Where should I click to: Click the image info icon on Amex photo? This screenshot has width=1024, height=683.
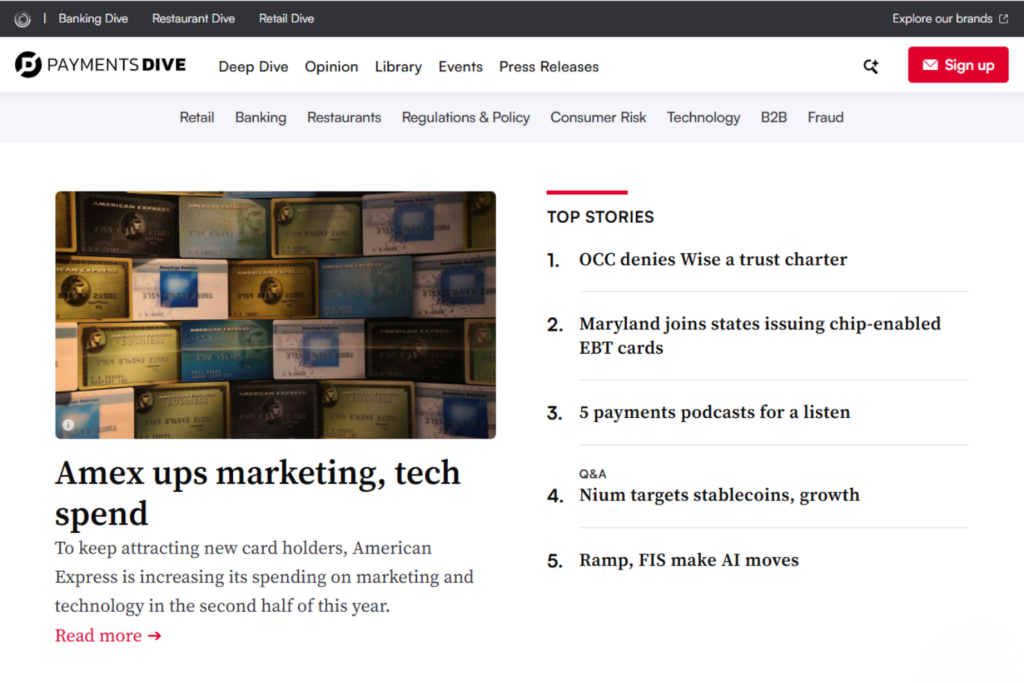pos(68,424)
